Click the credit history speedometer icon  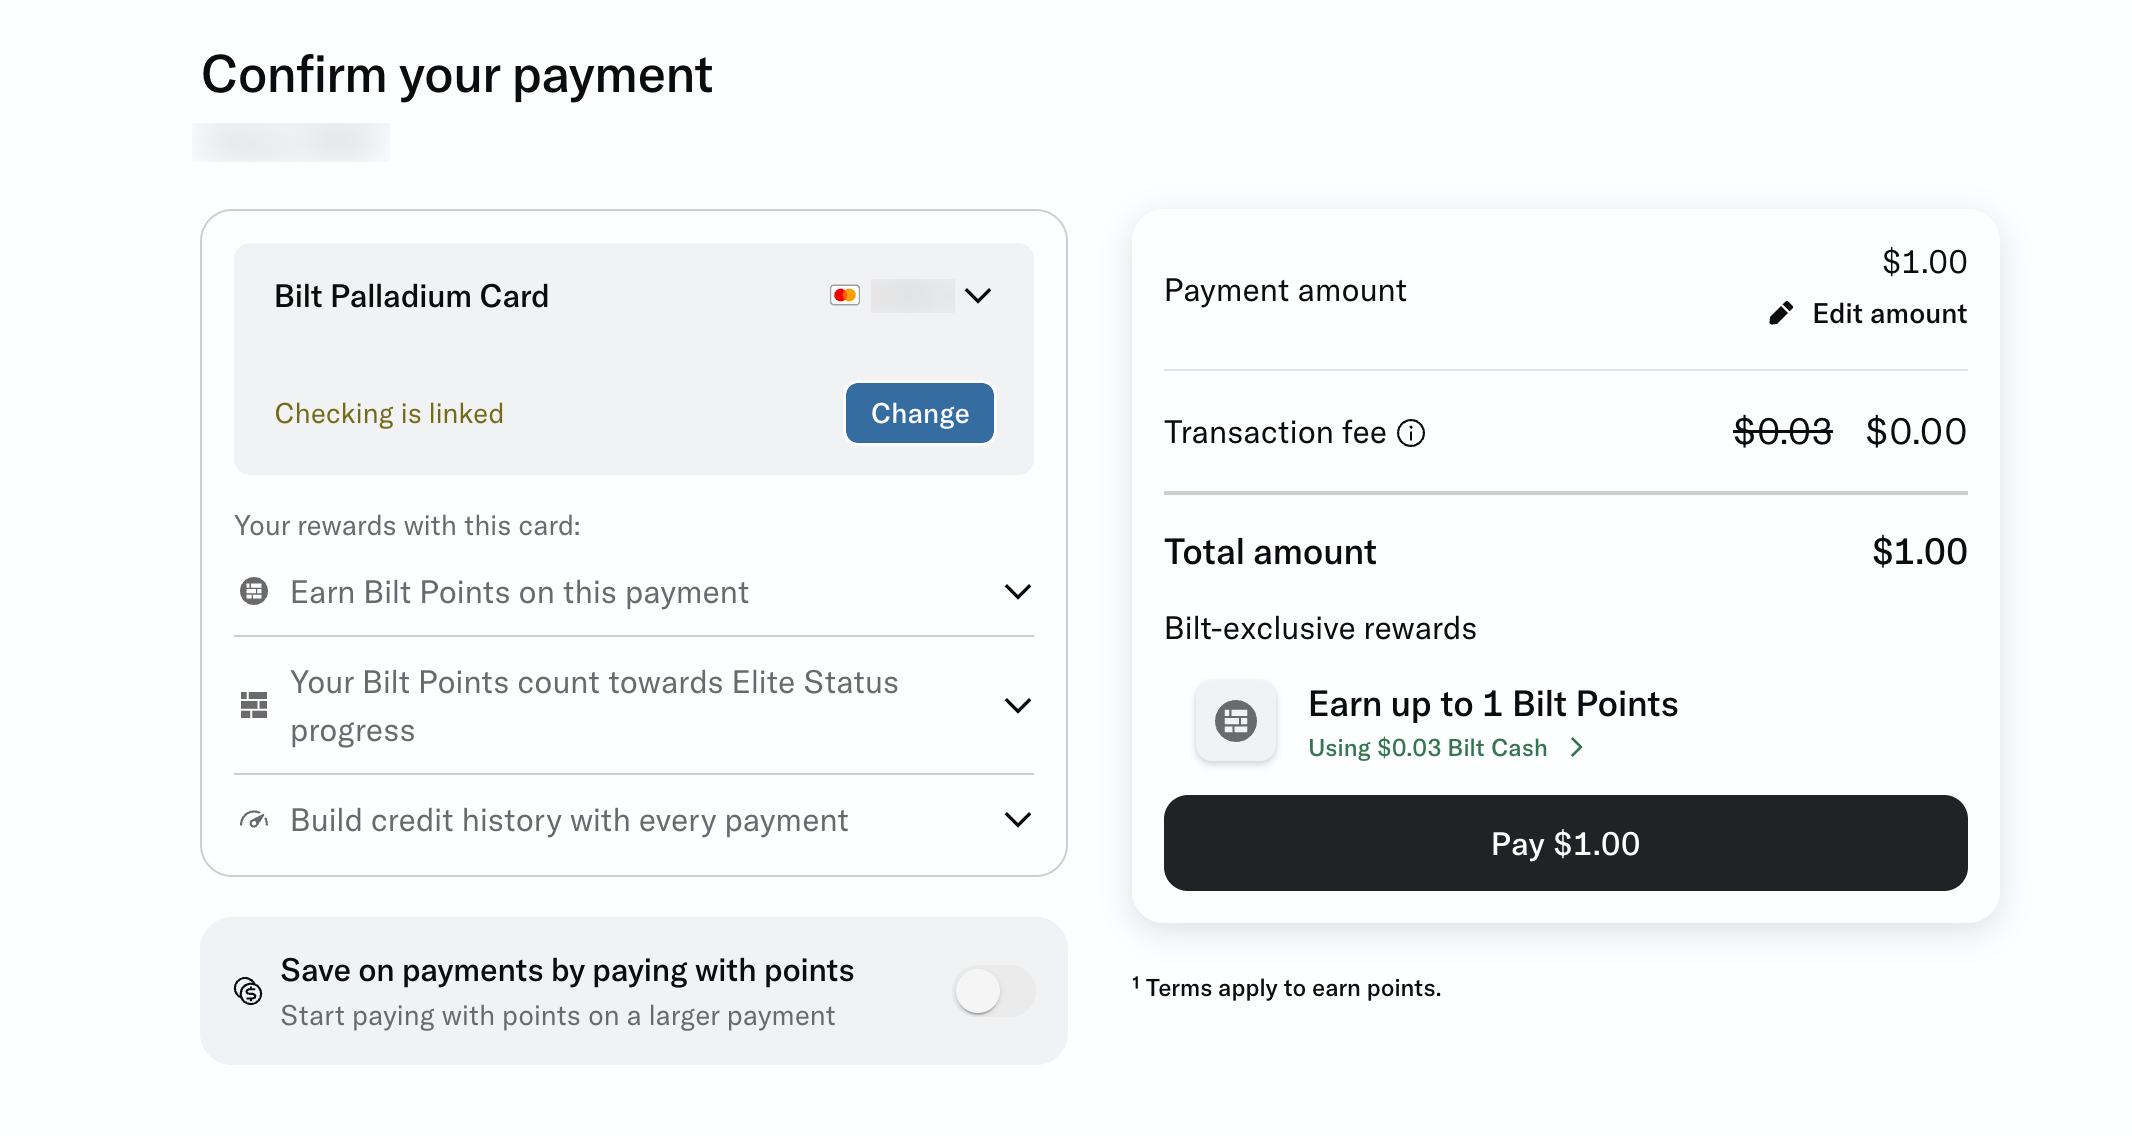255,819
